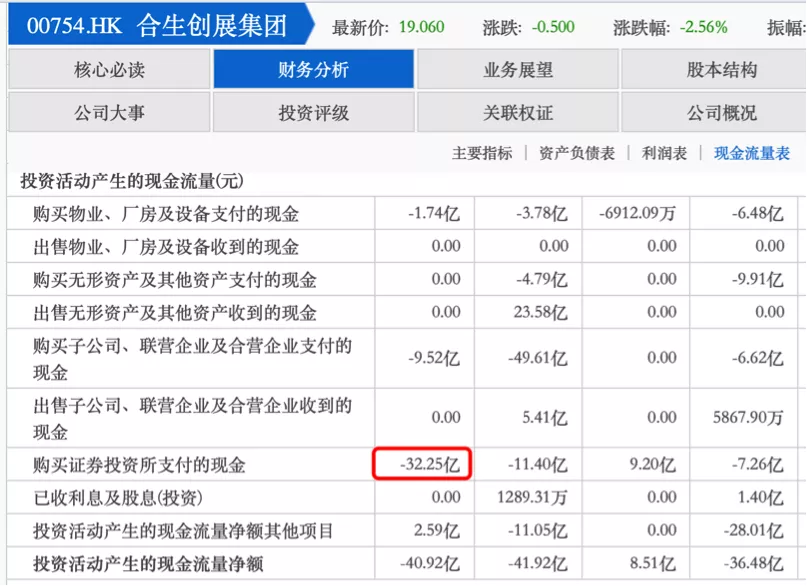Switch to 业务展望 tab
807x586 pixels.
coord(518,69)
